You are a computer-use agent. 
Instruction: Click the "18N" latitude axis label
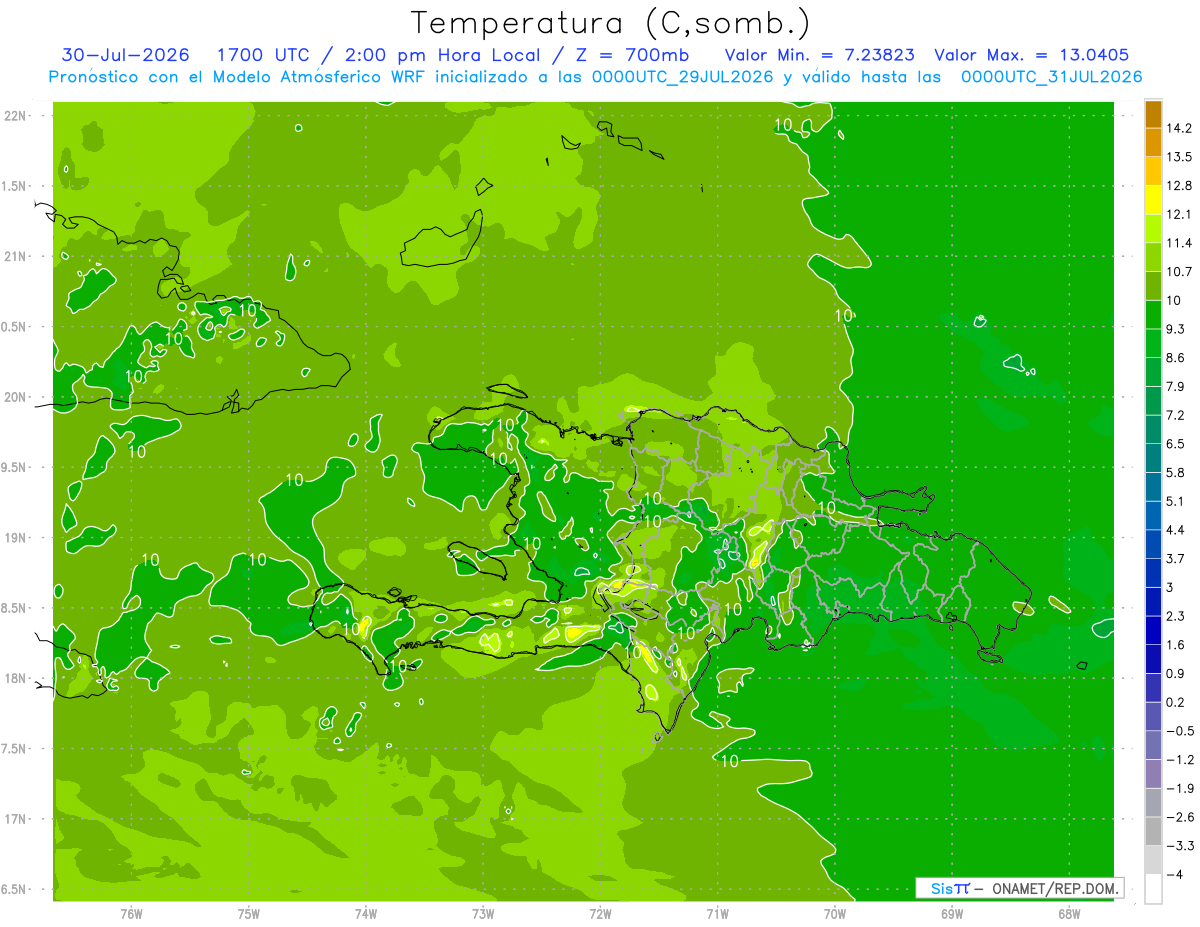tap(14, 679)
